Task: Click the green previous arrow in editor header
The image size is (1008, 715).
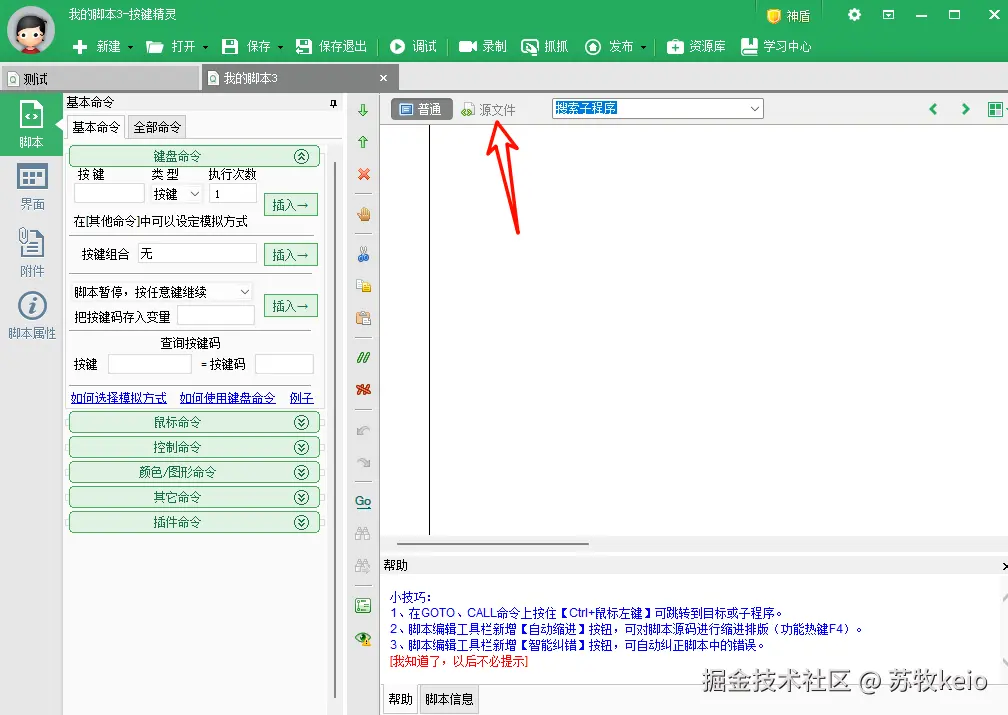Action: coord(933,109)
